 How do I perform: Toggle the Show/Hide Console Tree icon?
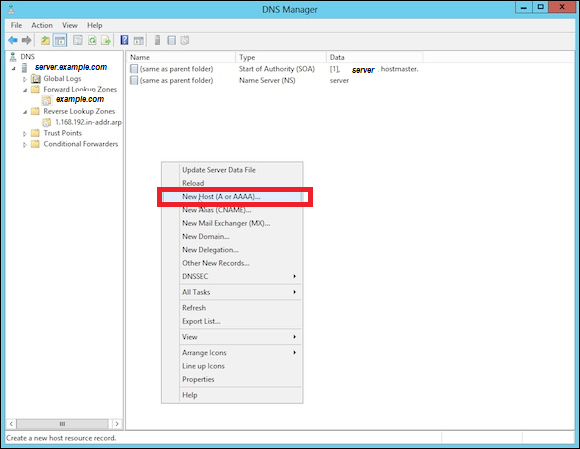[x=60, y=40]
